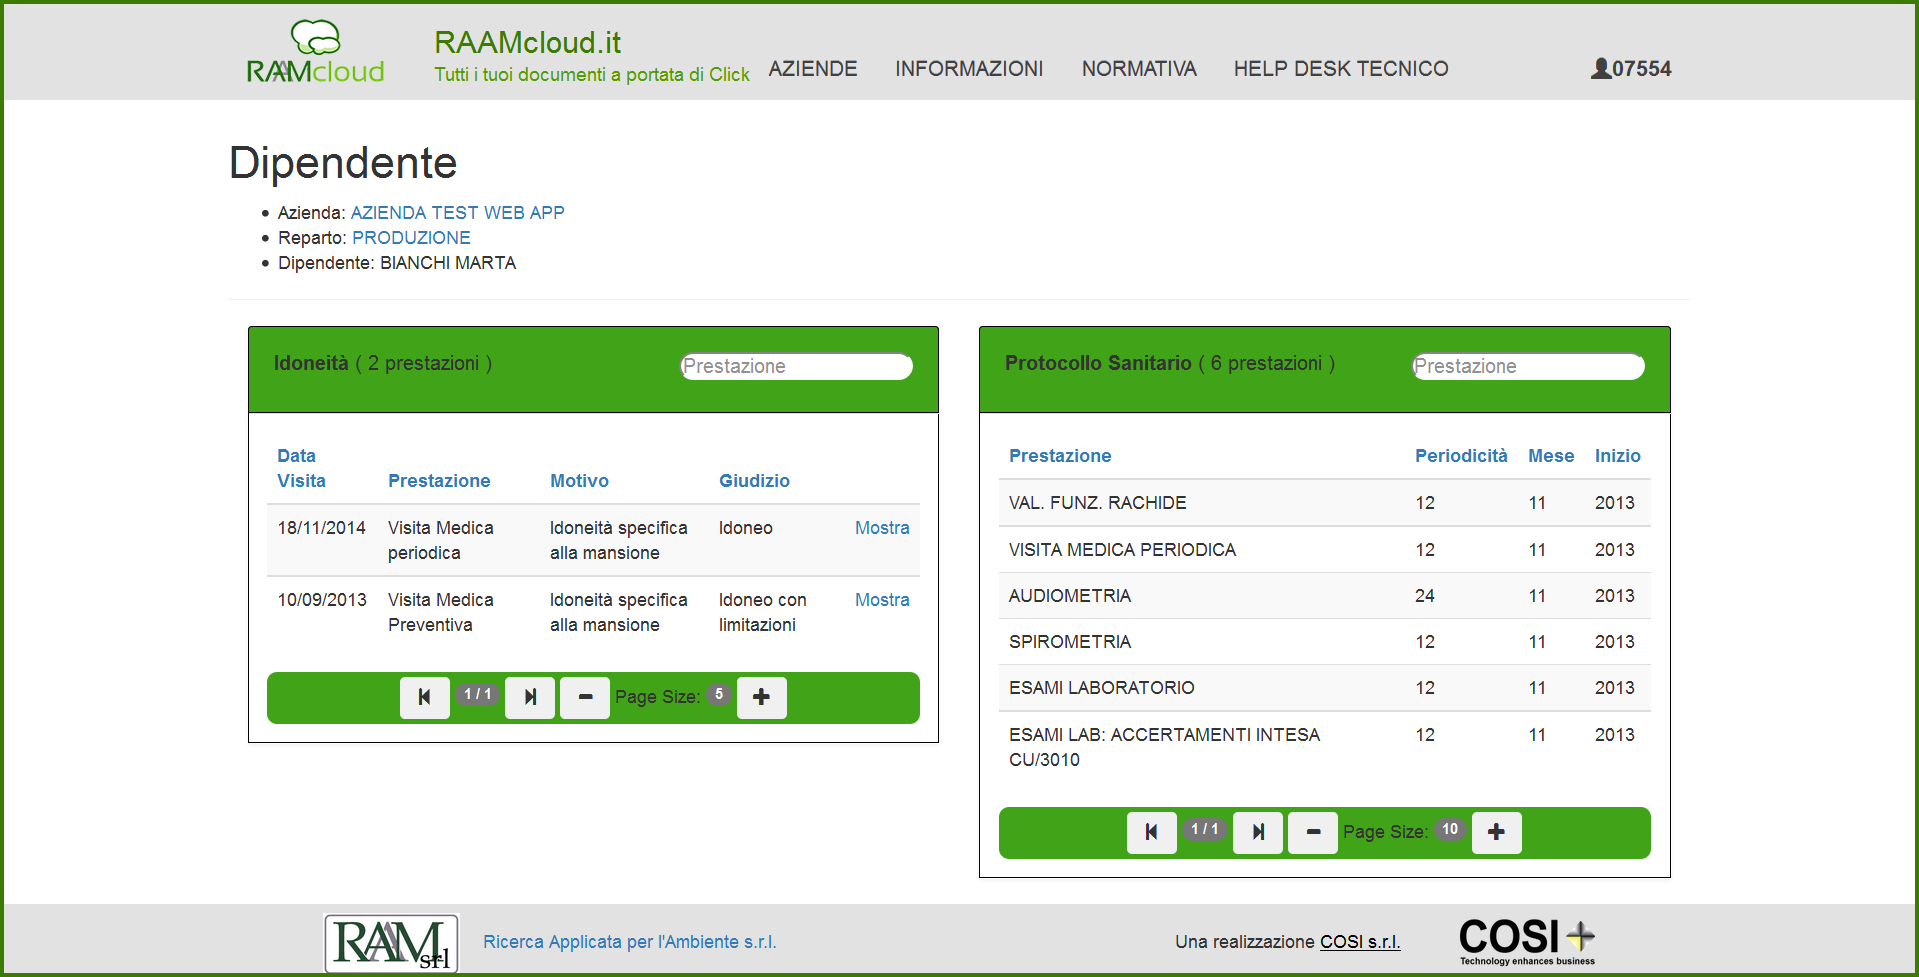Click the periodicity value 24 for AUDIOMETRIA
Screen dimensions: 1919x977
1425,596
